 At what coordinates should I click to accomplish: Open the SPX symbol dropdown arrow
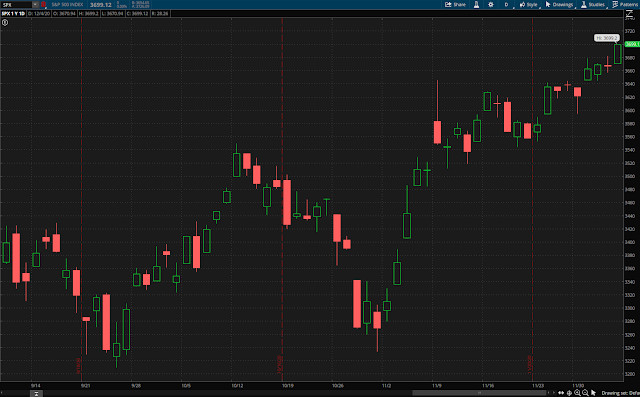(35, 4)
